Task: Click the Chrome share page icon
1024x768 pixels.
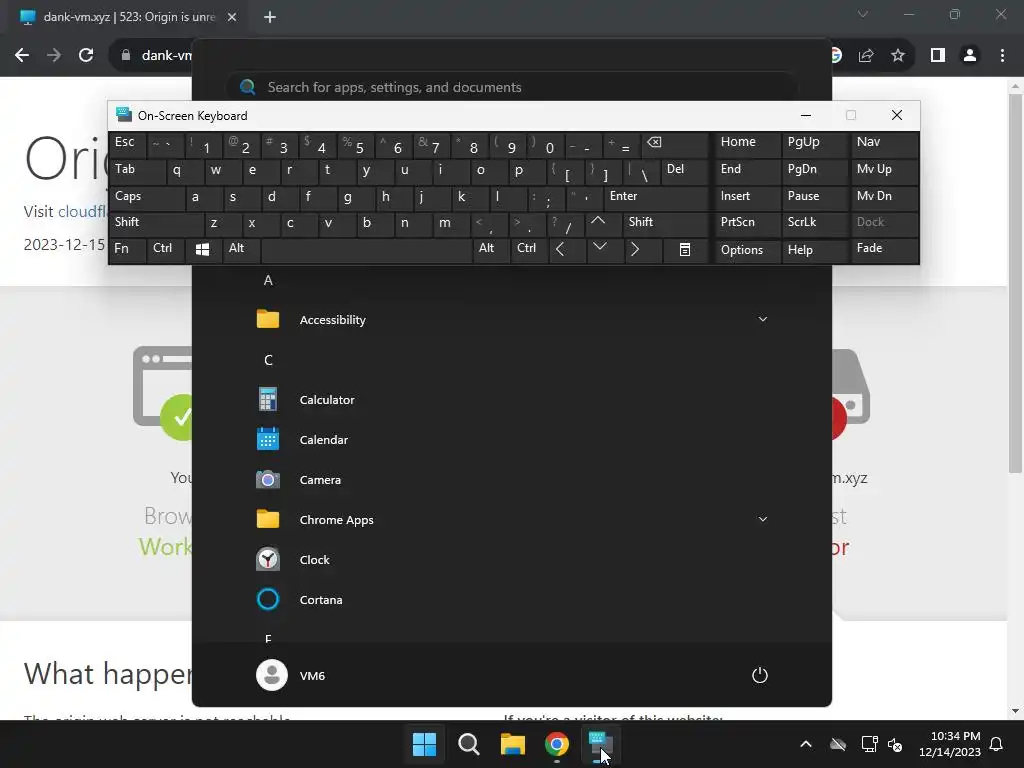Action: [866, 56]
